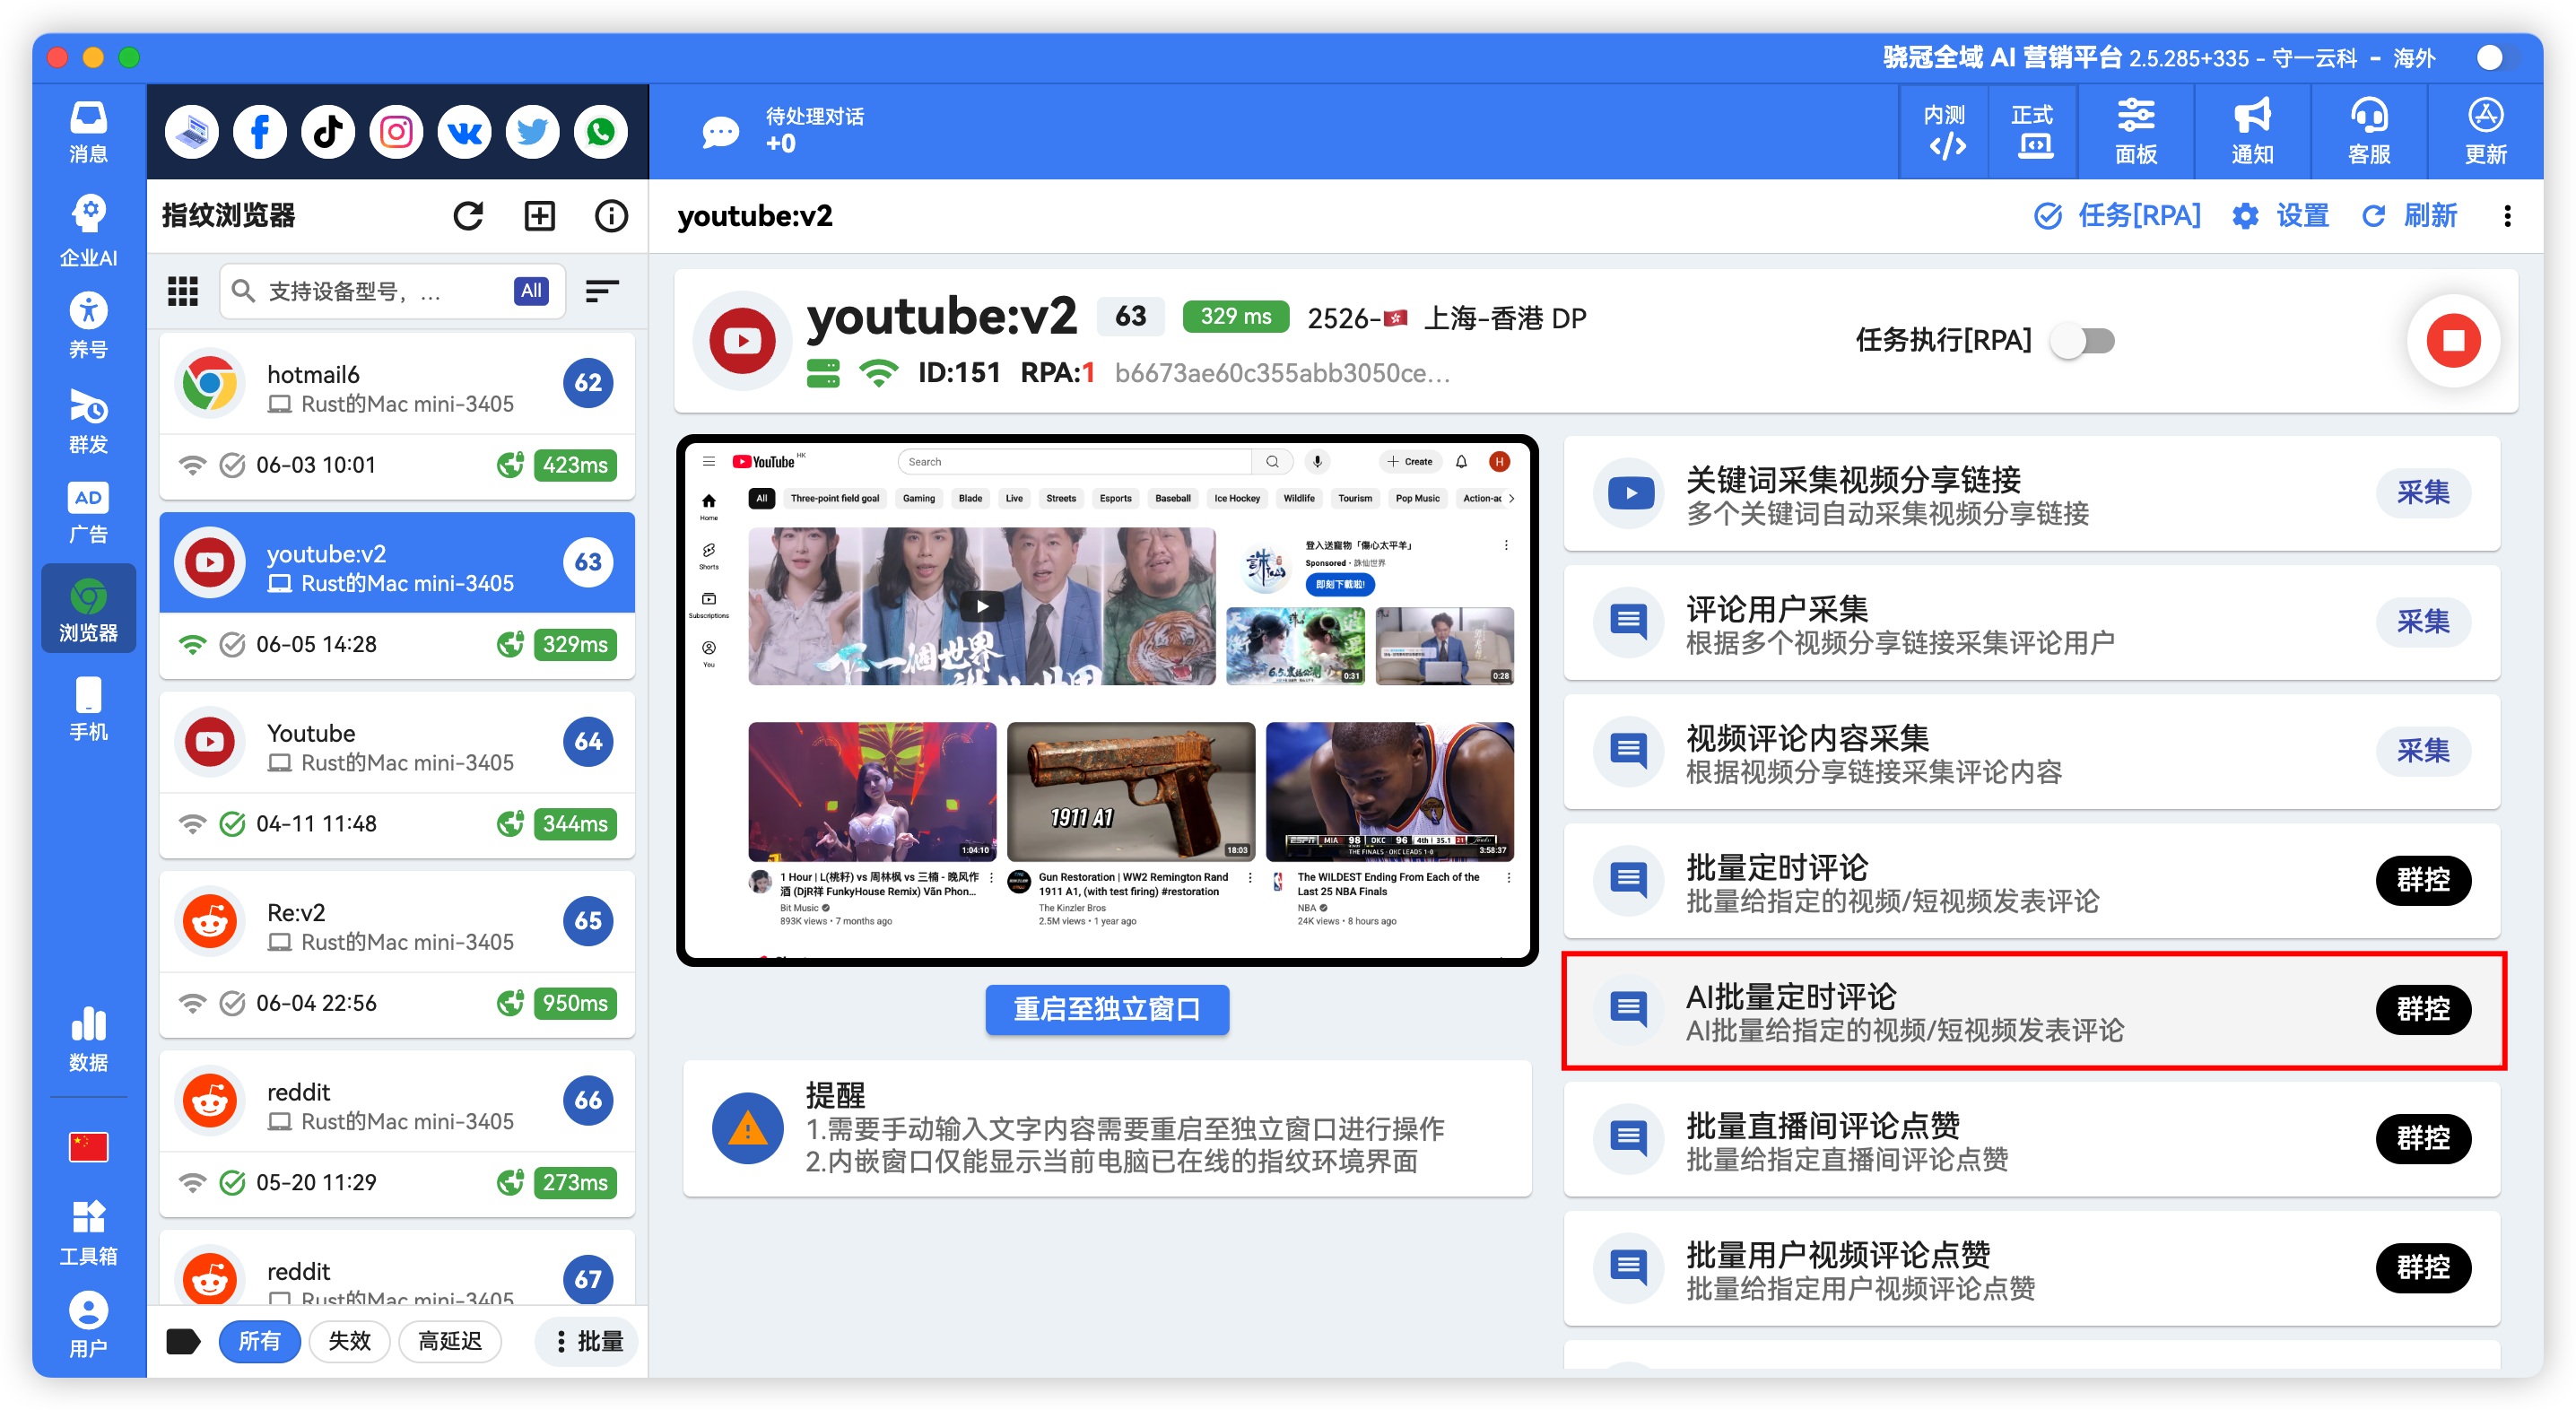Select the 高延迟 filter tab

click(450, 1341)
